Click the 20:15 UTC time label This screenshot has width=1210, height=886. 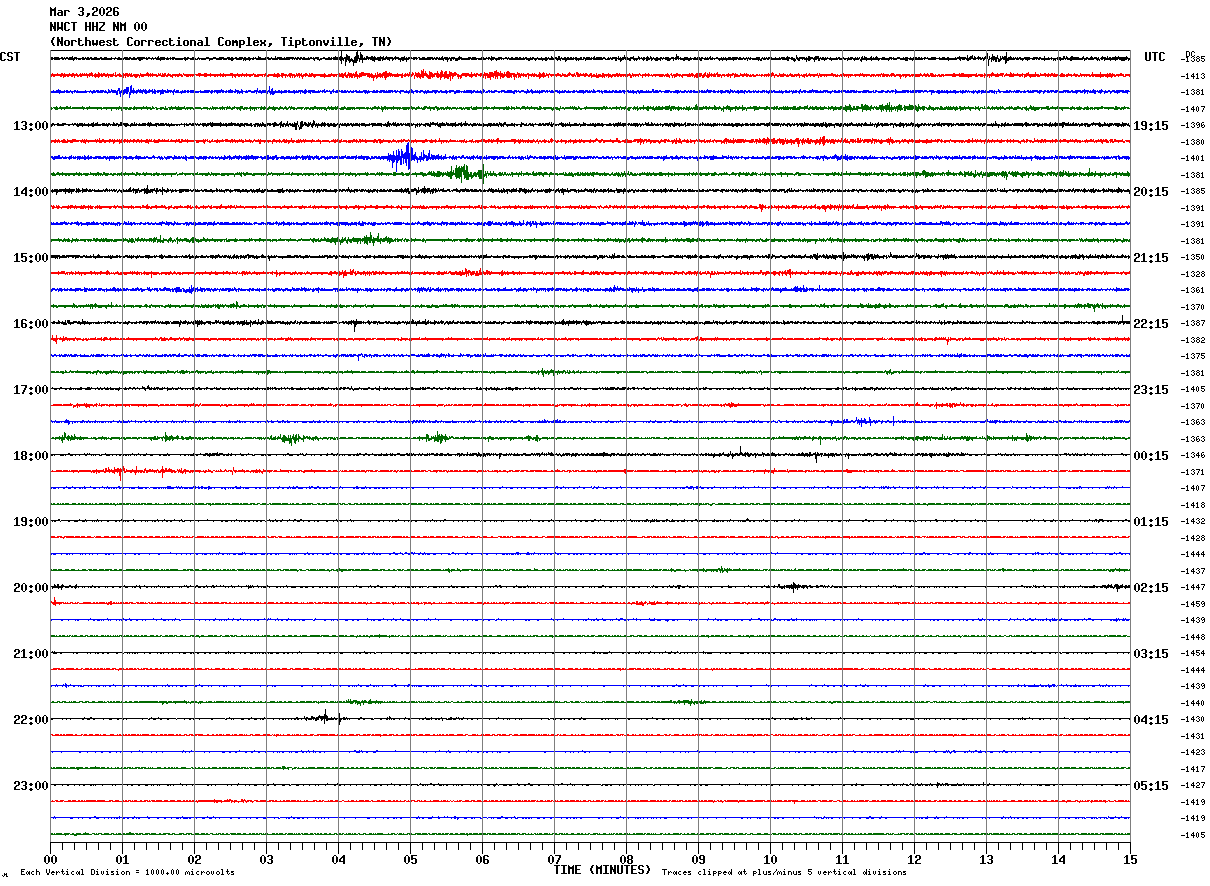point(1151,192)
